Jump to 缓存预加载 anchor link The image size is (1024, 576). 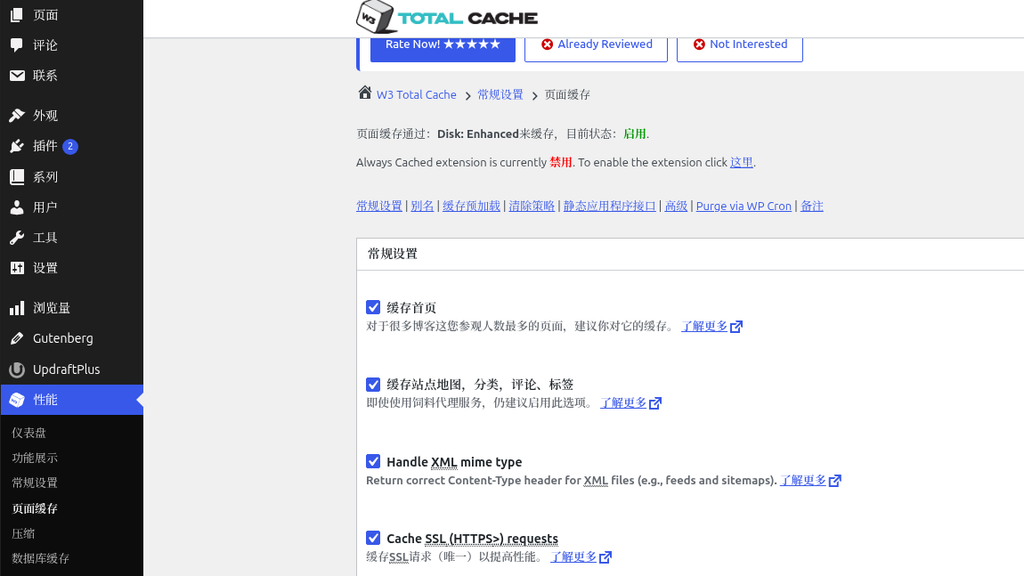tap(471, 206)
